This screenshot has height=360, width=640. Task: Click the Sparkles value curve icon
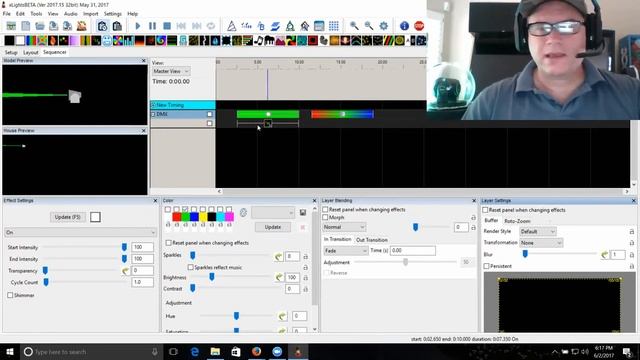tap(278, 257)
